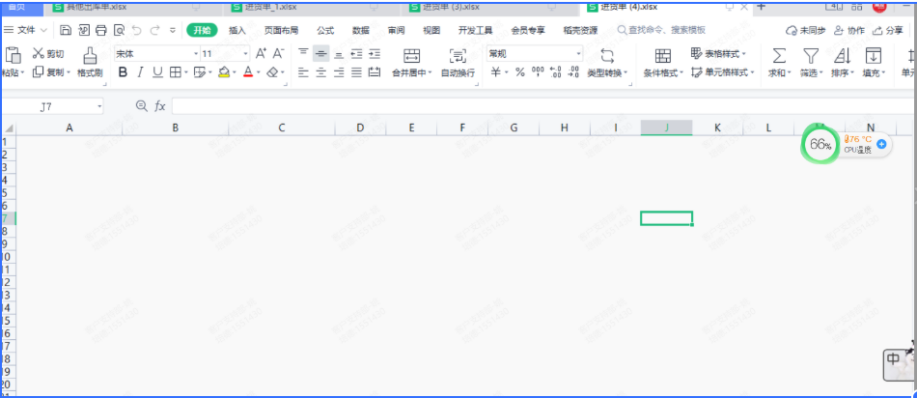Screen dimensions: 917x398
Task: Apply the cell borders icon
Action: pos(175,72)
